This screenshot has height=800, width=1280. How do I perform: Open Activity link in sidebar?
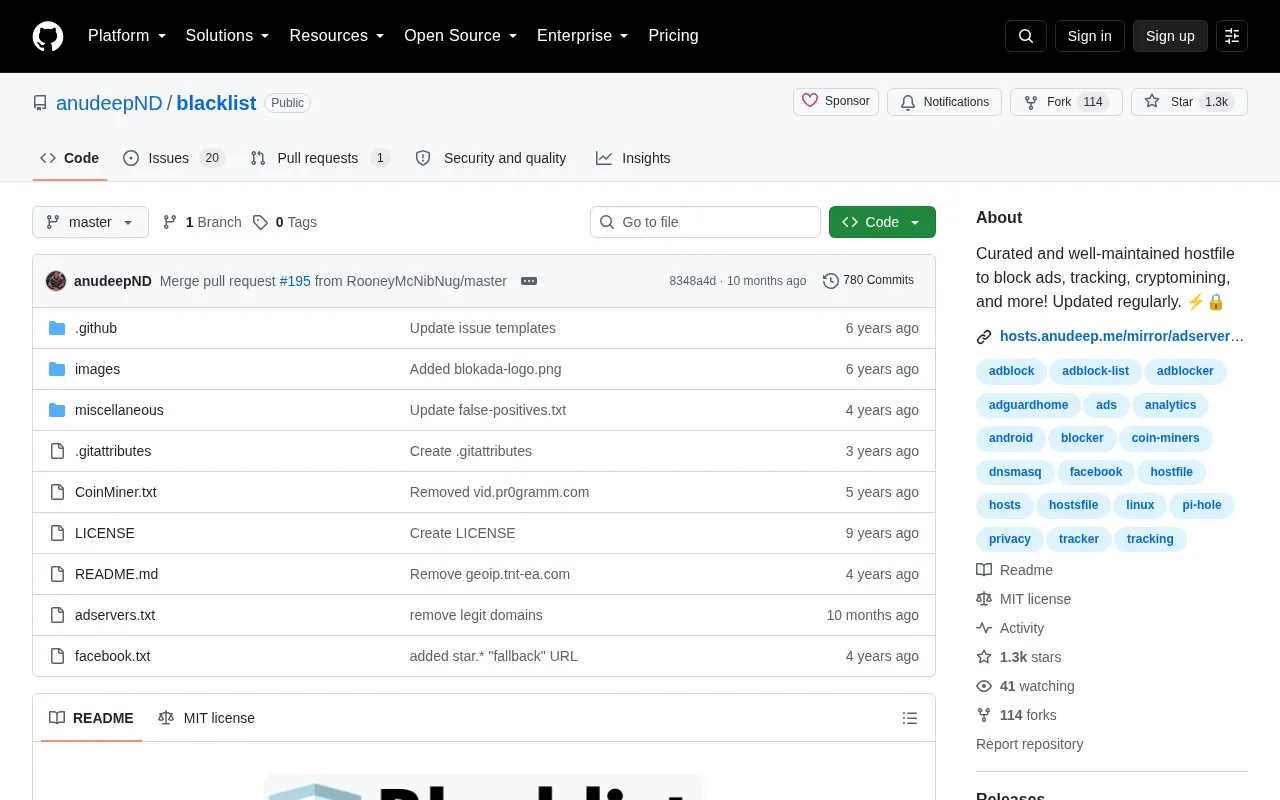1010,628
